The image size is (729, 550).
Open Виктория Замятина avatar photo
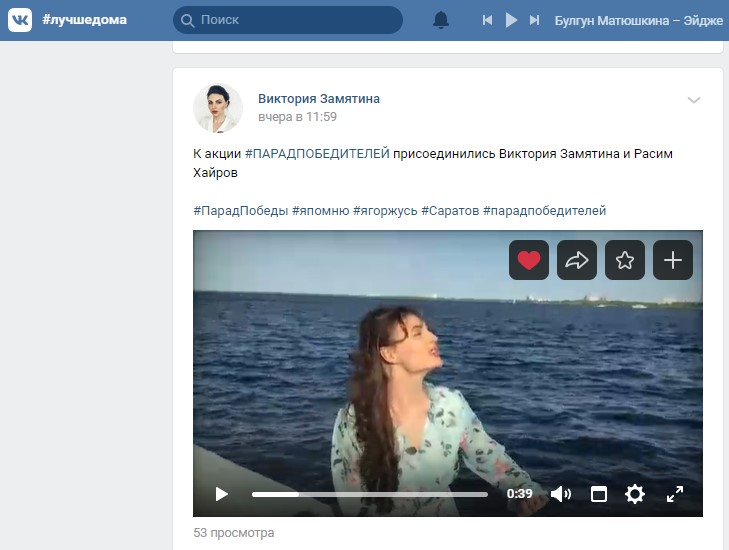[x=218, y=108]
